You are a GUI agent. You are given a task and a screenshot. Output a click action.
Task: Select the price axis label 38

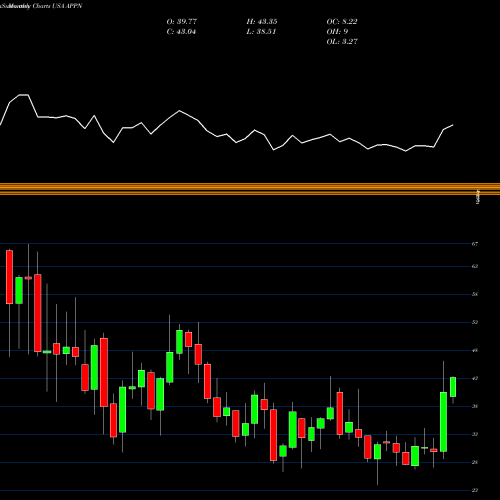[475, 406]
